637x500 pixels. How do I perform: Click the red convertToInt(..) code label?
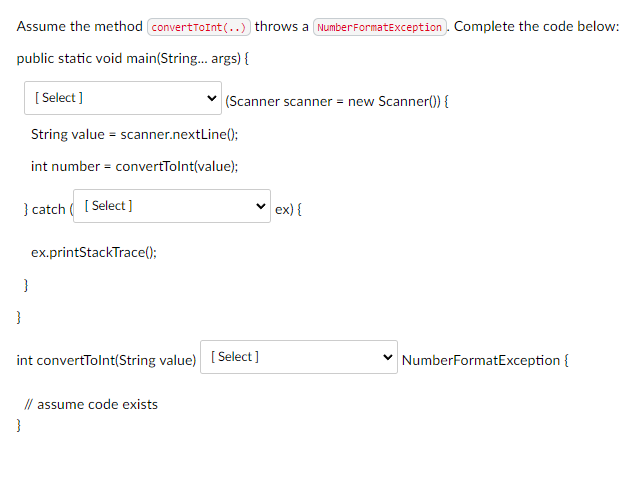[199, 27]
